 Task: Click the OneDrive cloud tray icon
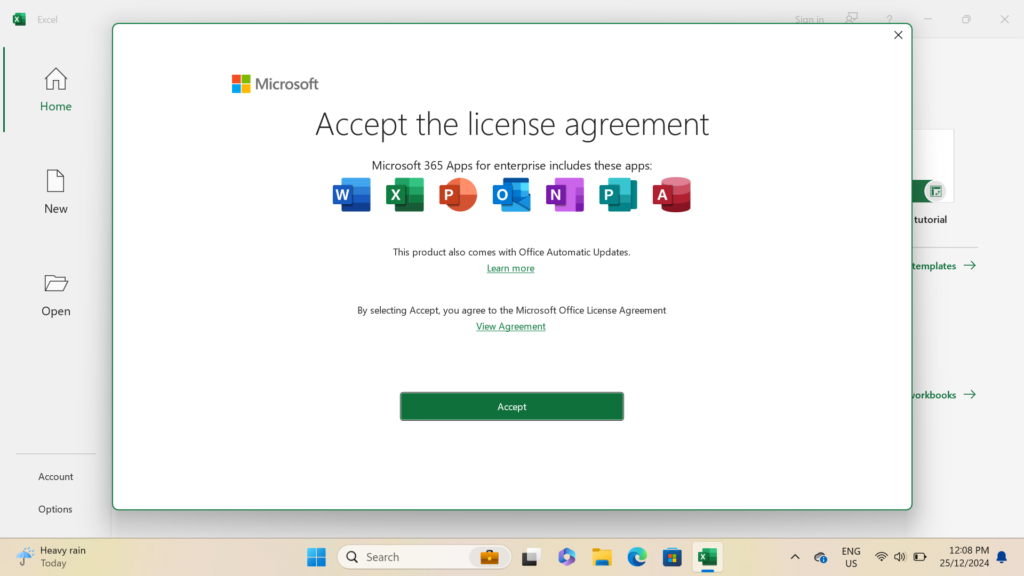820,557
